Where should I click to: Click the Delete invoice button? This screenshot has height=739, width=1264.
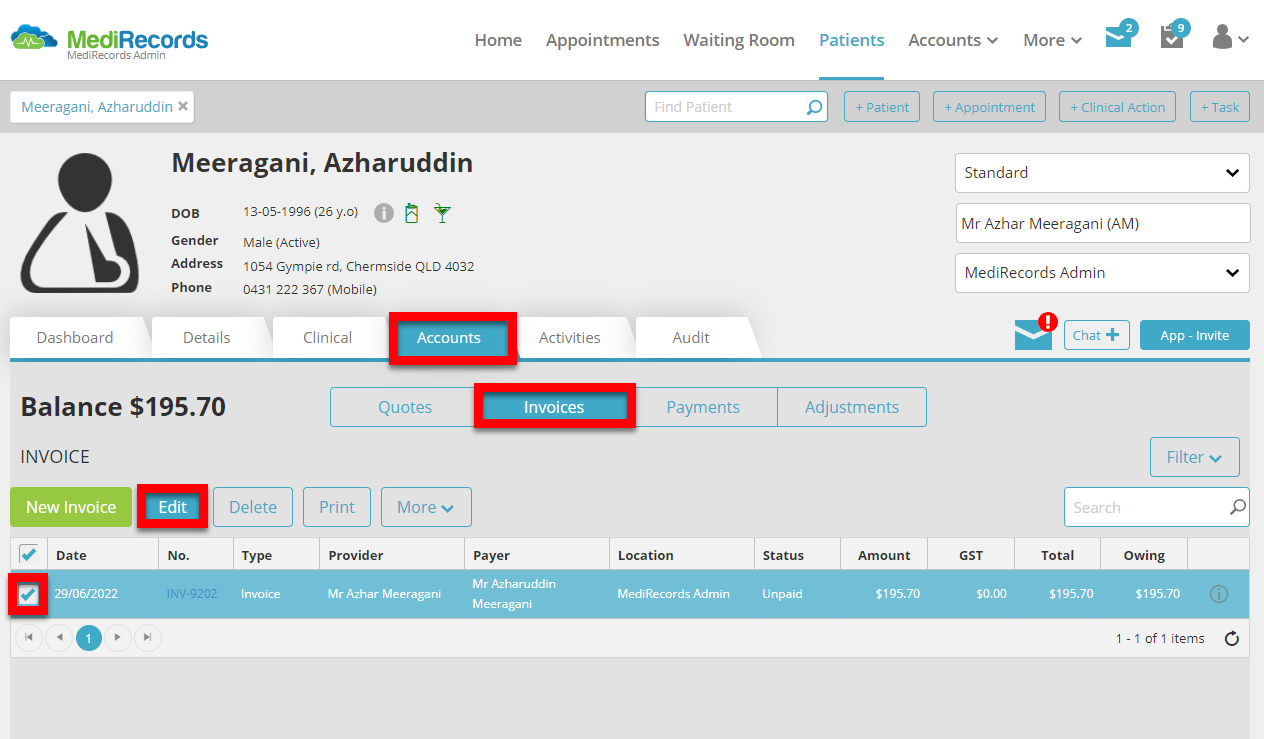coord(253,507)
